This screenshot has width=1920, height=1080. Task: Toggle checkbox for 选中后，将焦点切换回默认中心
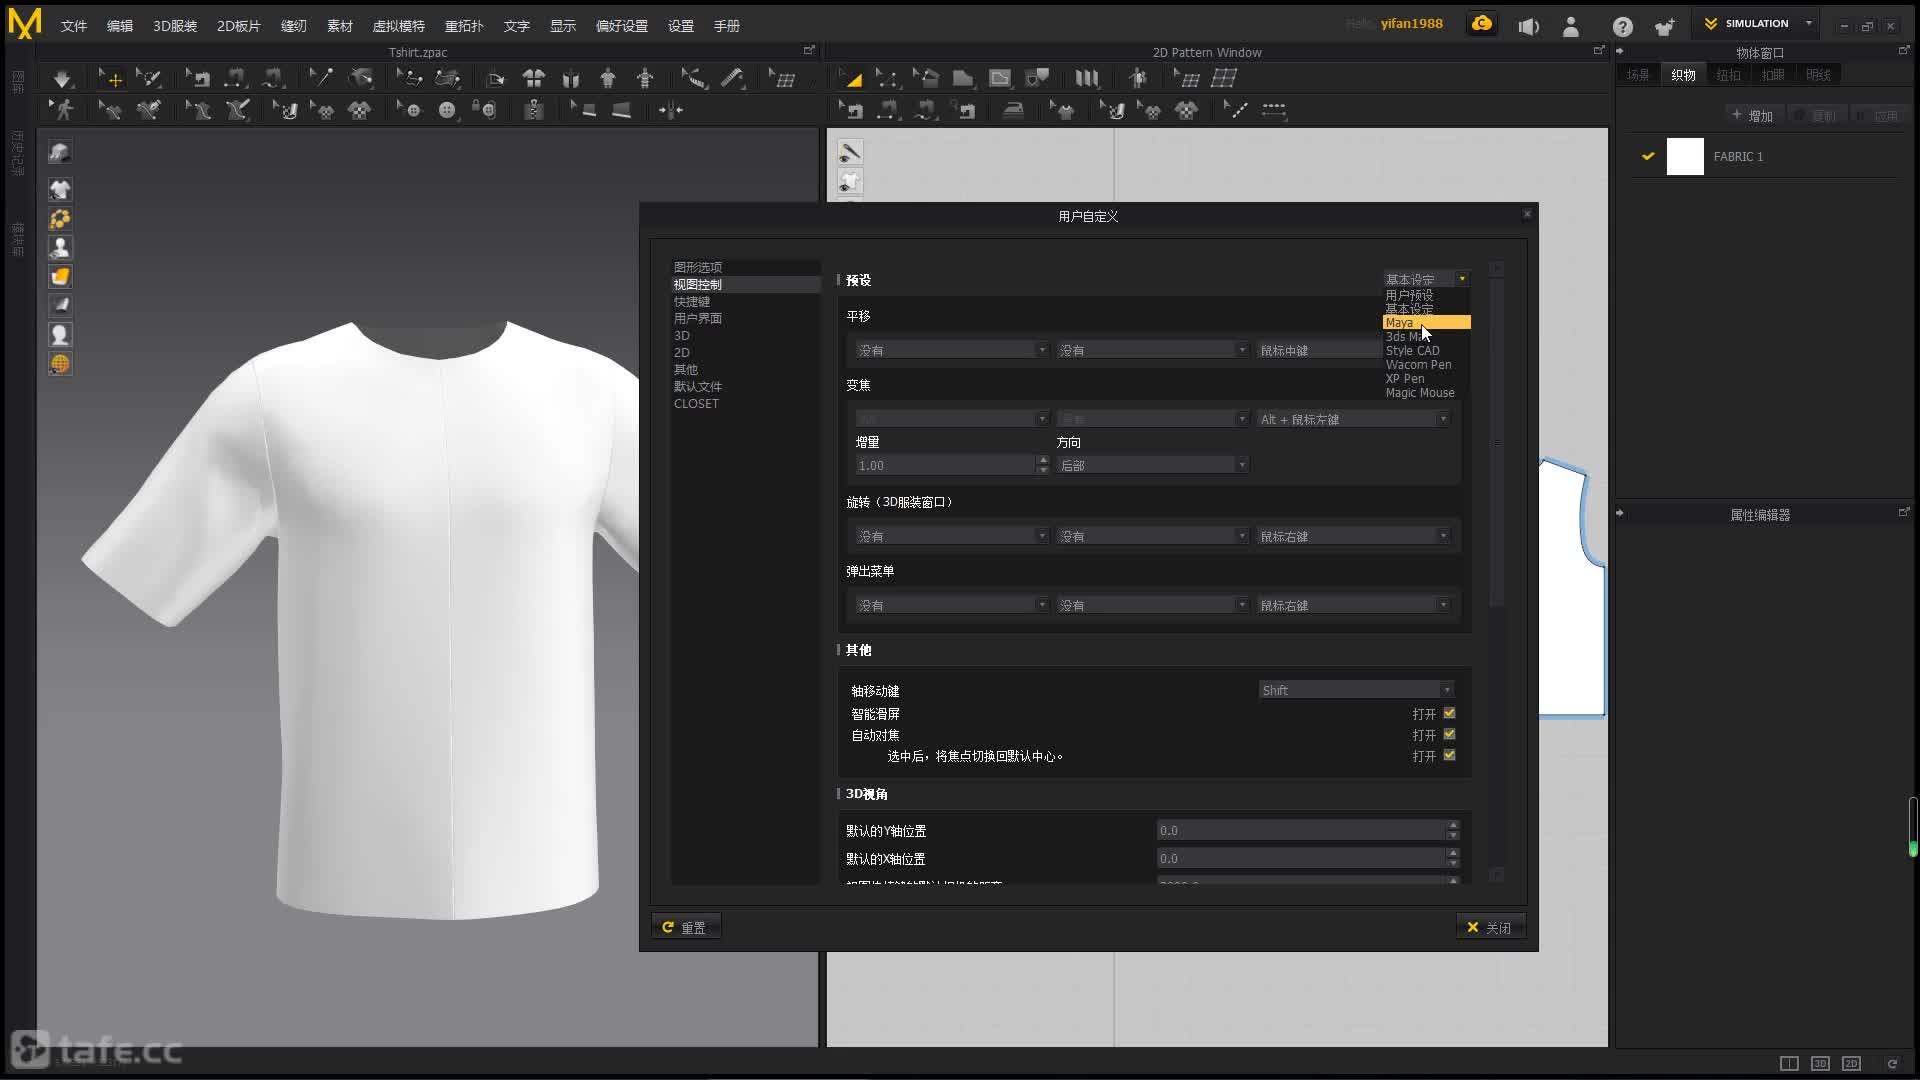[1449, 755]
